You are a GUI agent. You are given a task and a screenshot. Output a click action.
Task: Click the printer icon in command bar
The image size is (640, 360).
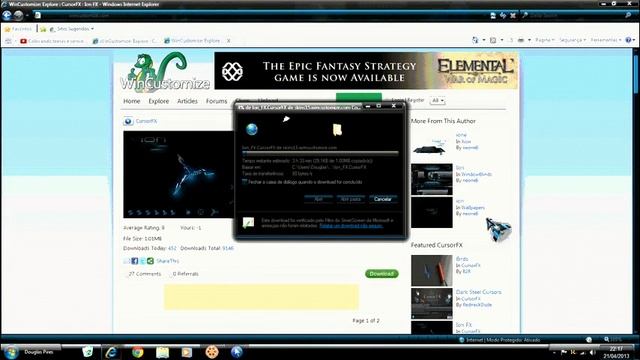pos(521,40)
